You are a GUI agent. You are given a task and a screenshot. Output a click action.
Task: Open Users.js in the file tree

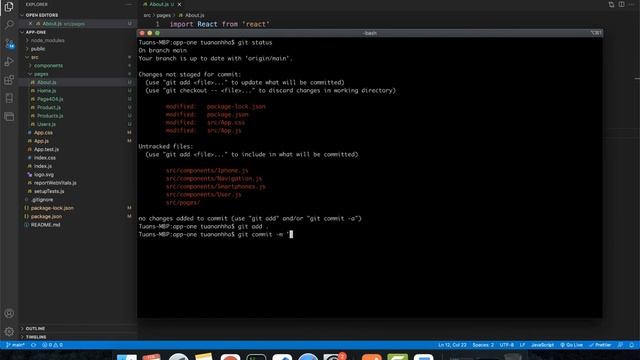click(47, 124)
